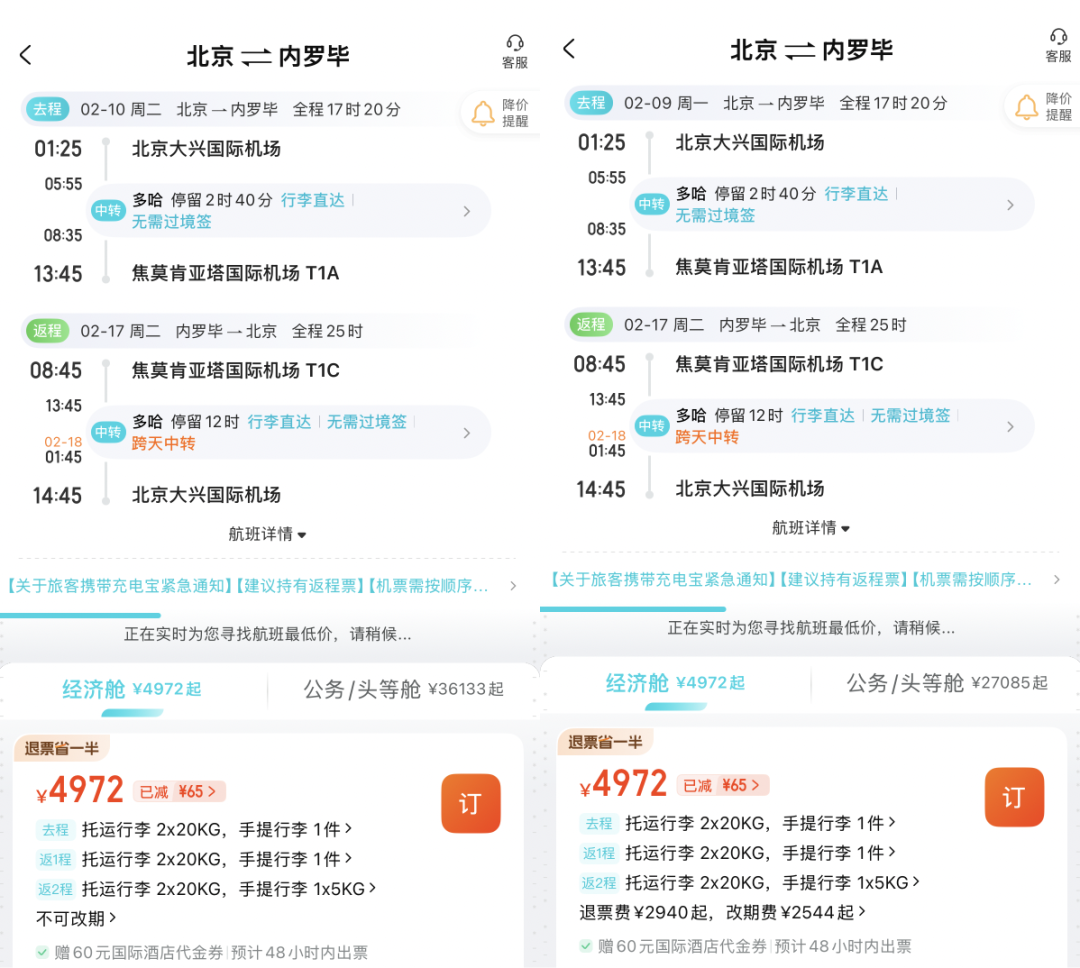Tap the 去程 departure badge for 02-10
The image size is (1080, 968).
[47, 109]
